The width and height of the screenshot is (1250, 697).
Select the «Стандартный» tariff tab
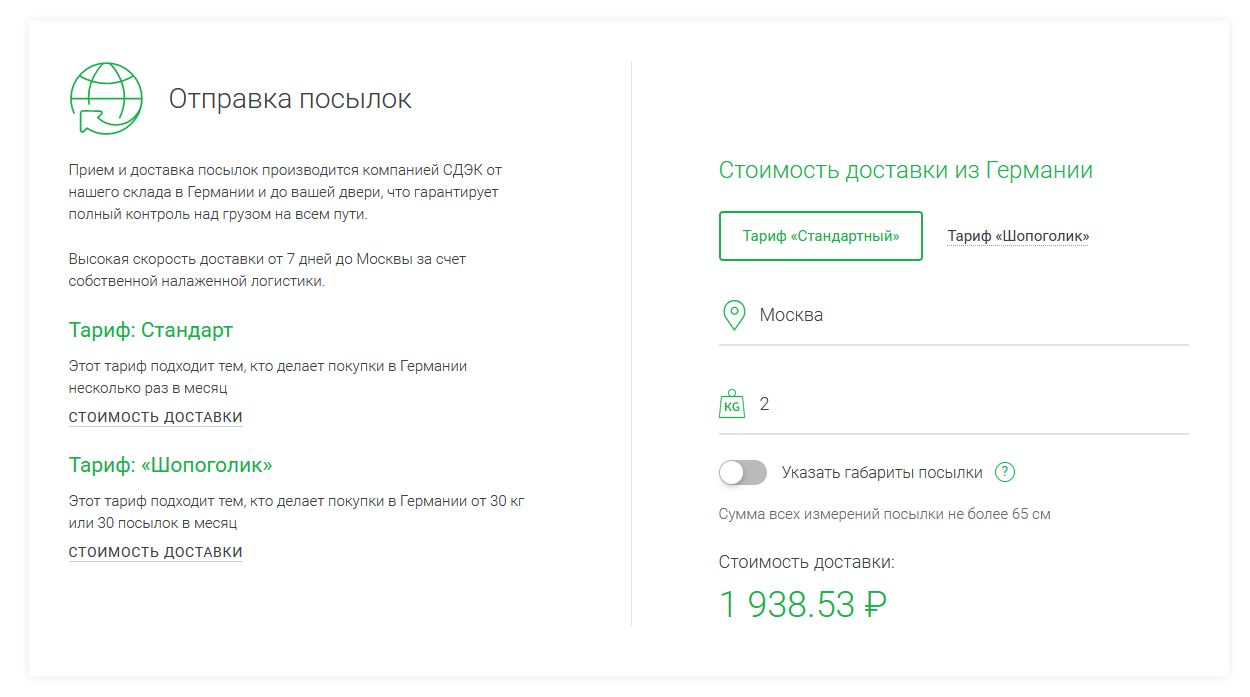[820, 236]
